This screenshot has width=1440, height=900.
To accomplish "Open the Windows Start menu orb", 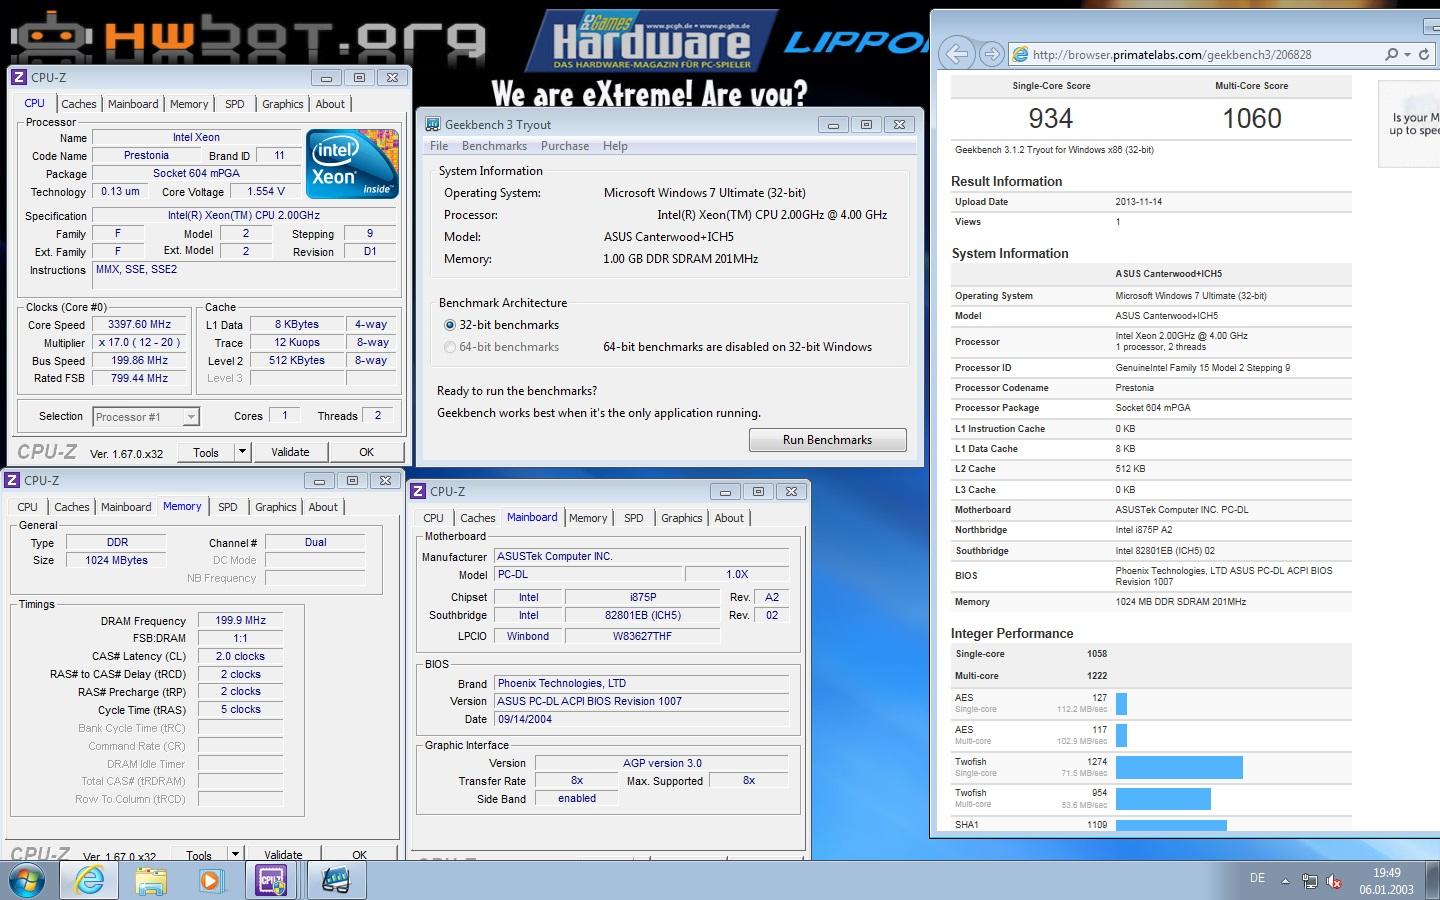I will coord(27,880).
